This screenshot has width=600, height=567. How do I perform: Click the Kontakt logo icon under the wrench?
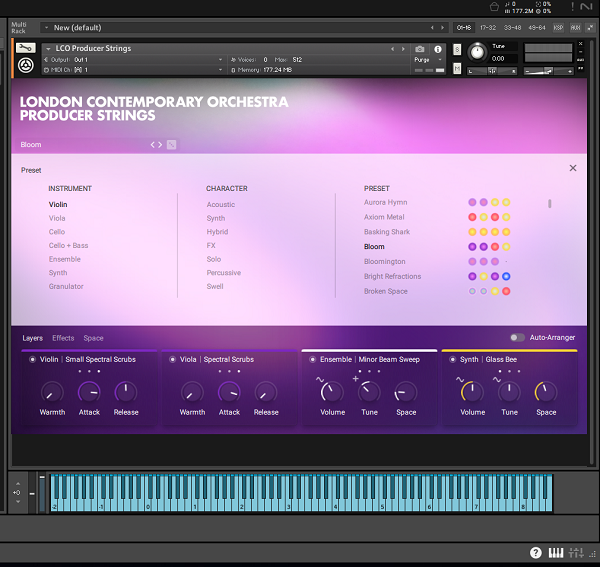(26, 65)
